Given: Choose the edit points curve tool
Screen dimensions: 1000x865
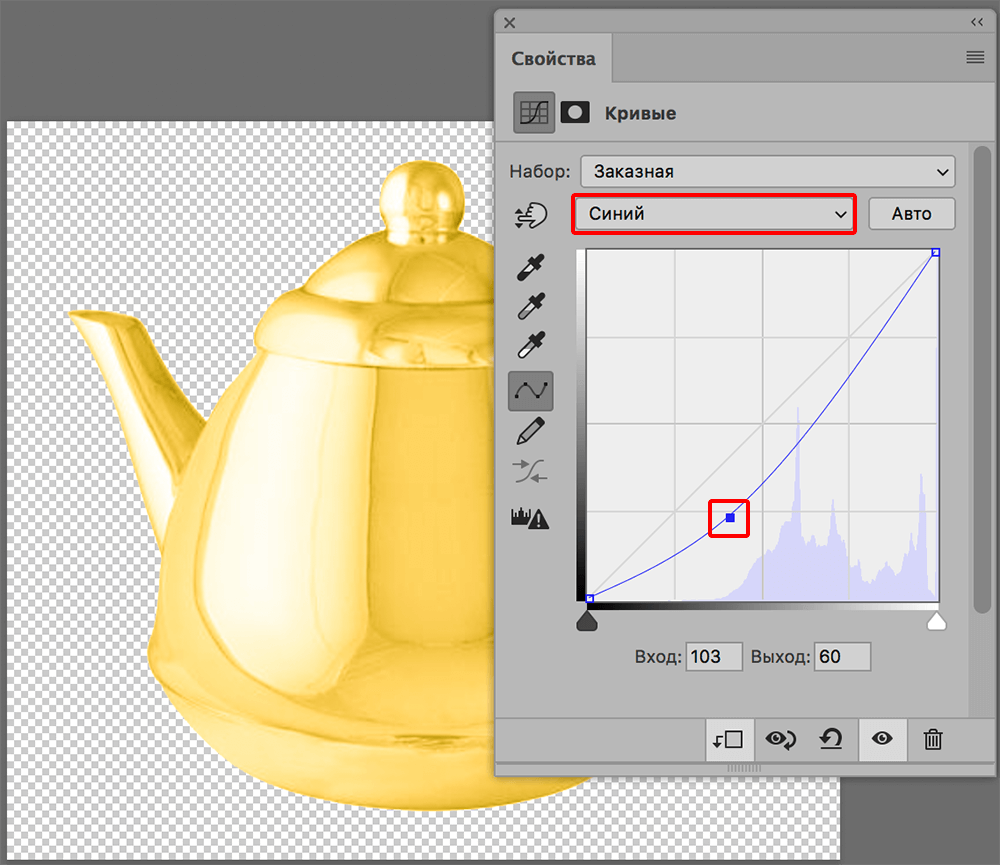Looking at the screenshot, I should [x=530, y=391].
